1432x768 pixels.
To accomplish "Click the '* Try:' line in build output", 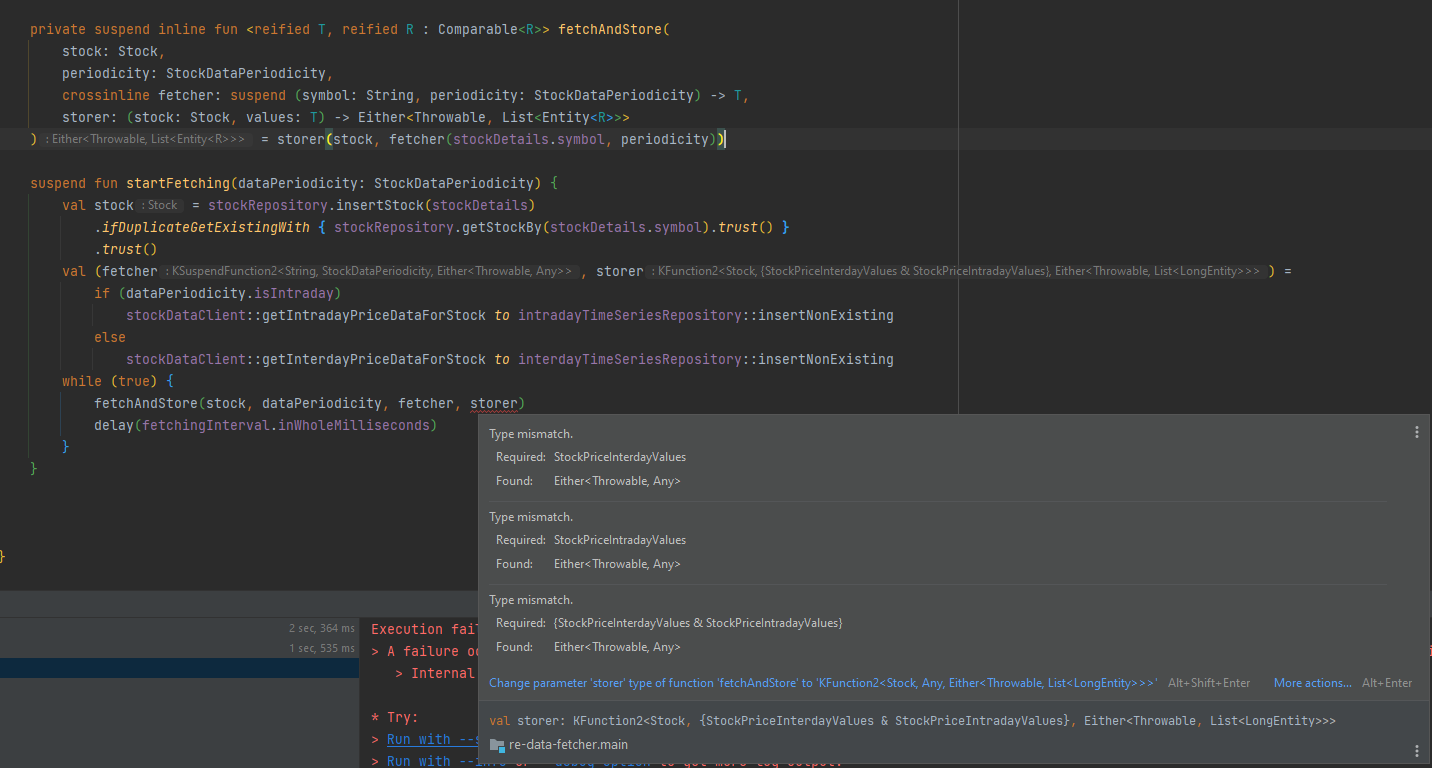I will point(395,717).
